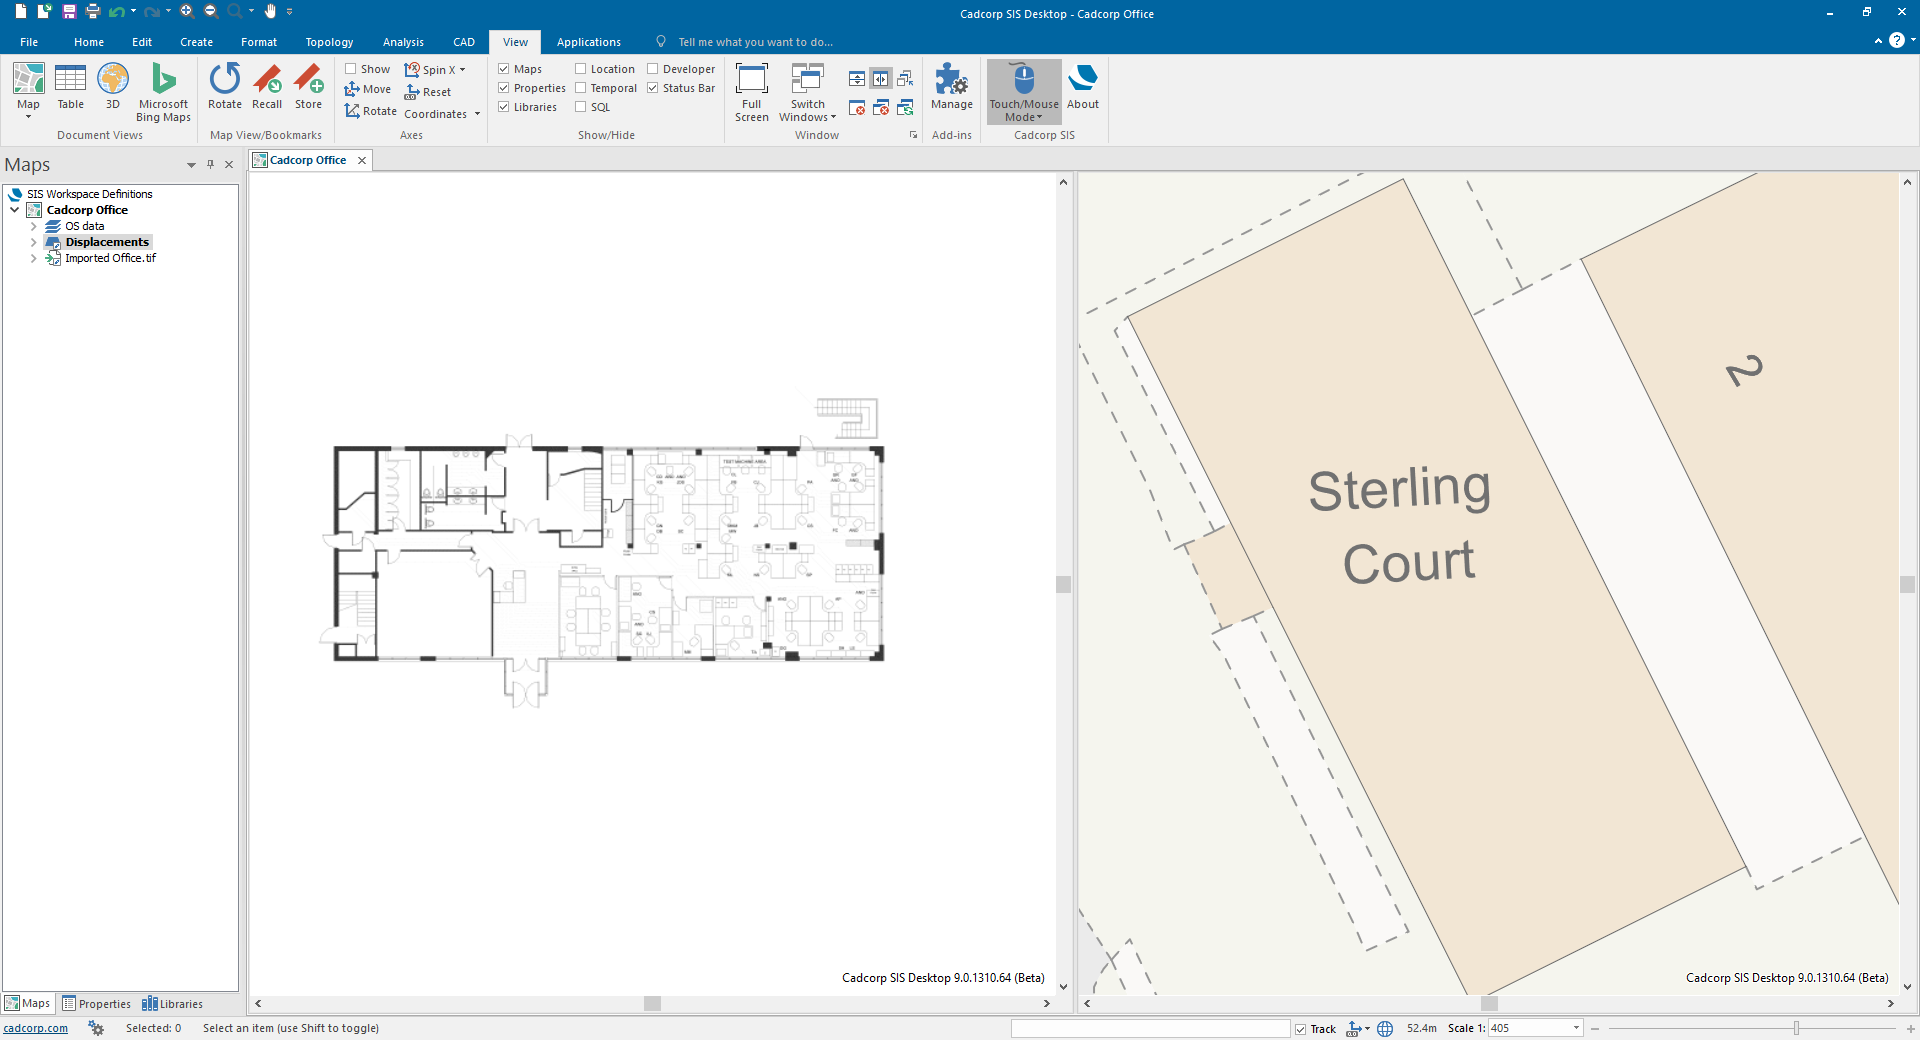This screenshot has height=1040, width=1920.
Task: Click the zoom slider in status bar
Action: pos(1796,1028)
